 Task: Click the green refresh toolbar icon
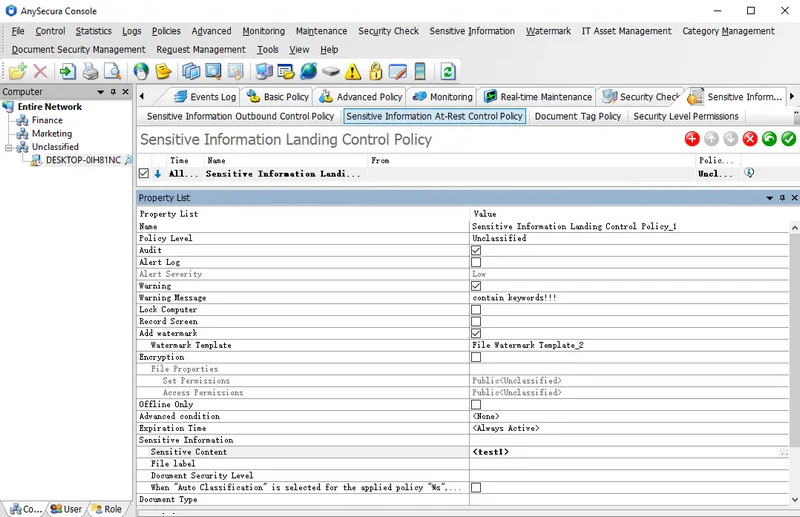(x=448, y=71)
